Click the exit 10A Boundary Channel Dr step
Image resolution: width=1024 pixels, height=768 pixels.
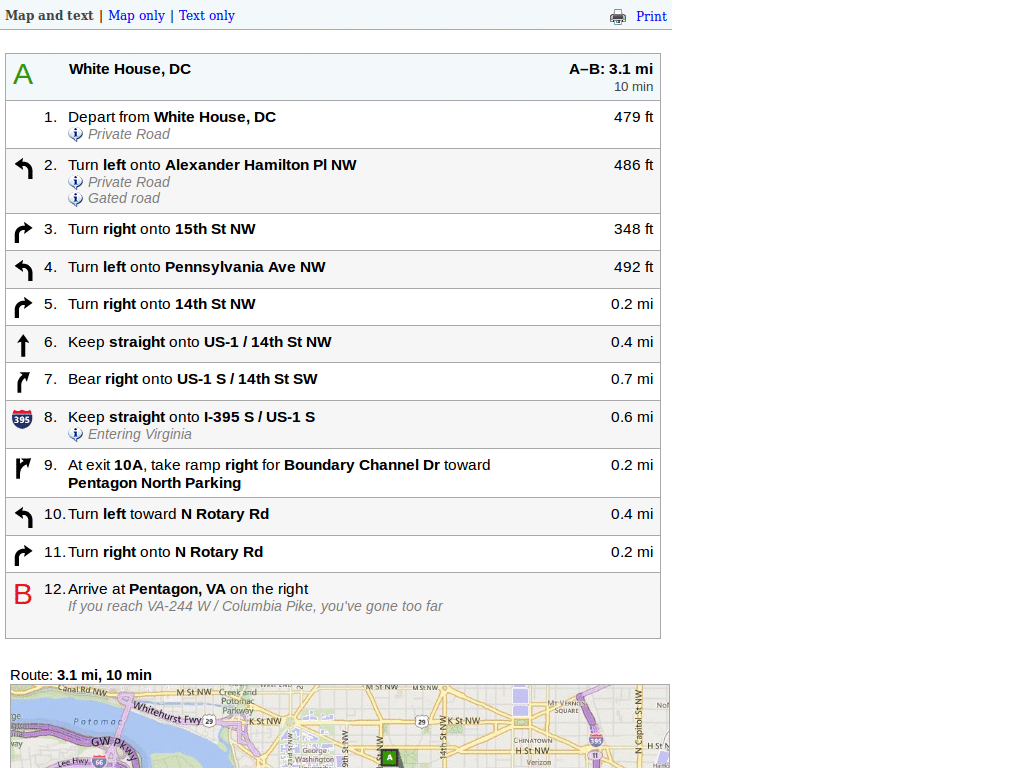[x=279, y=474]
